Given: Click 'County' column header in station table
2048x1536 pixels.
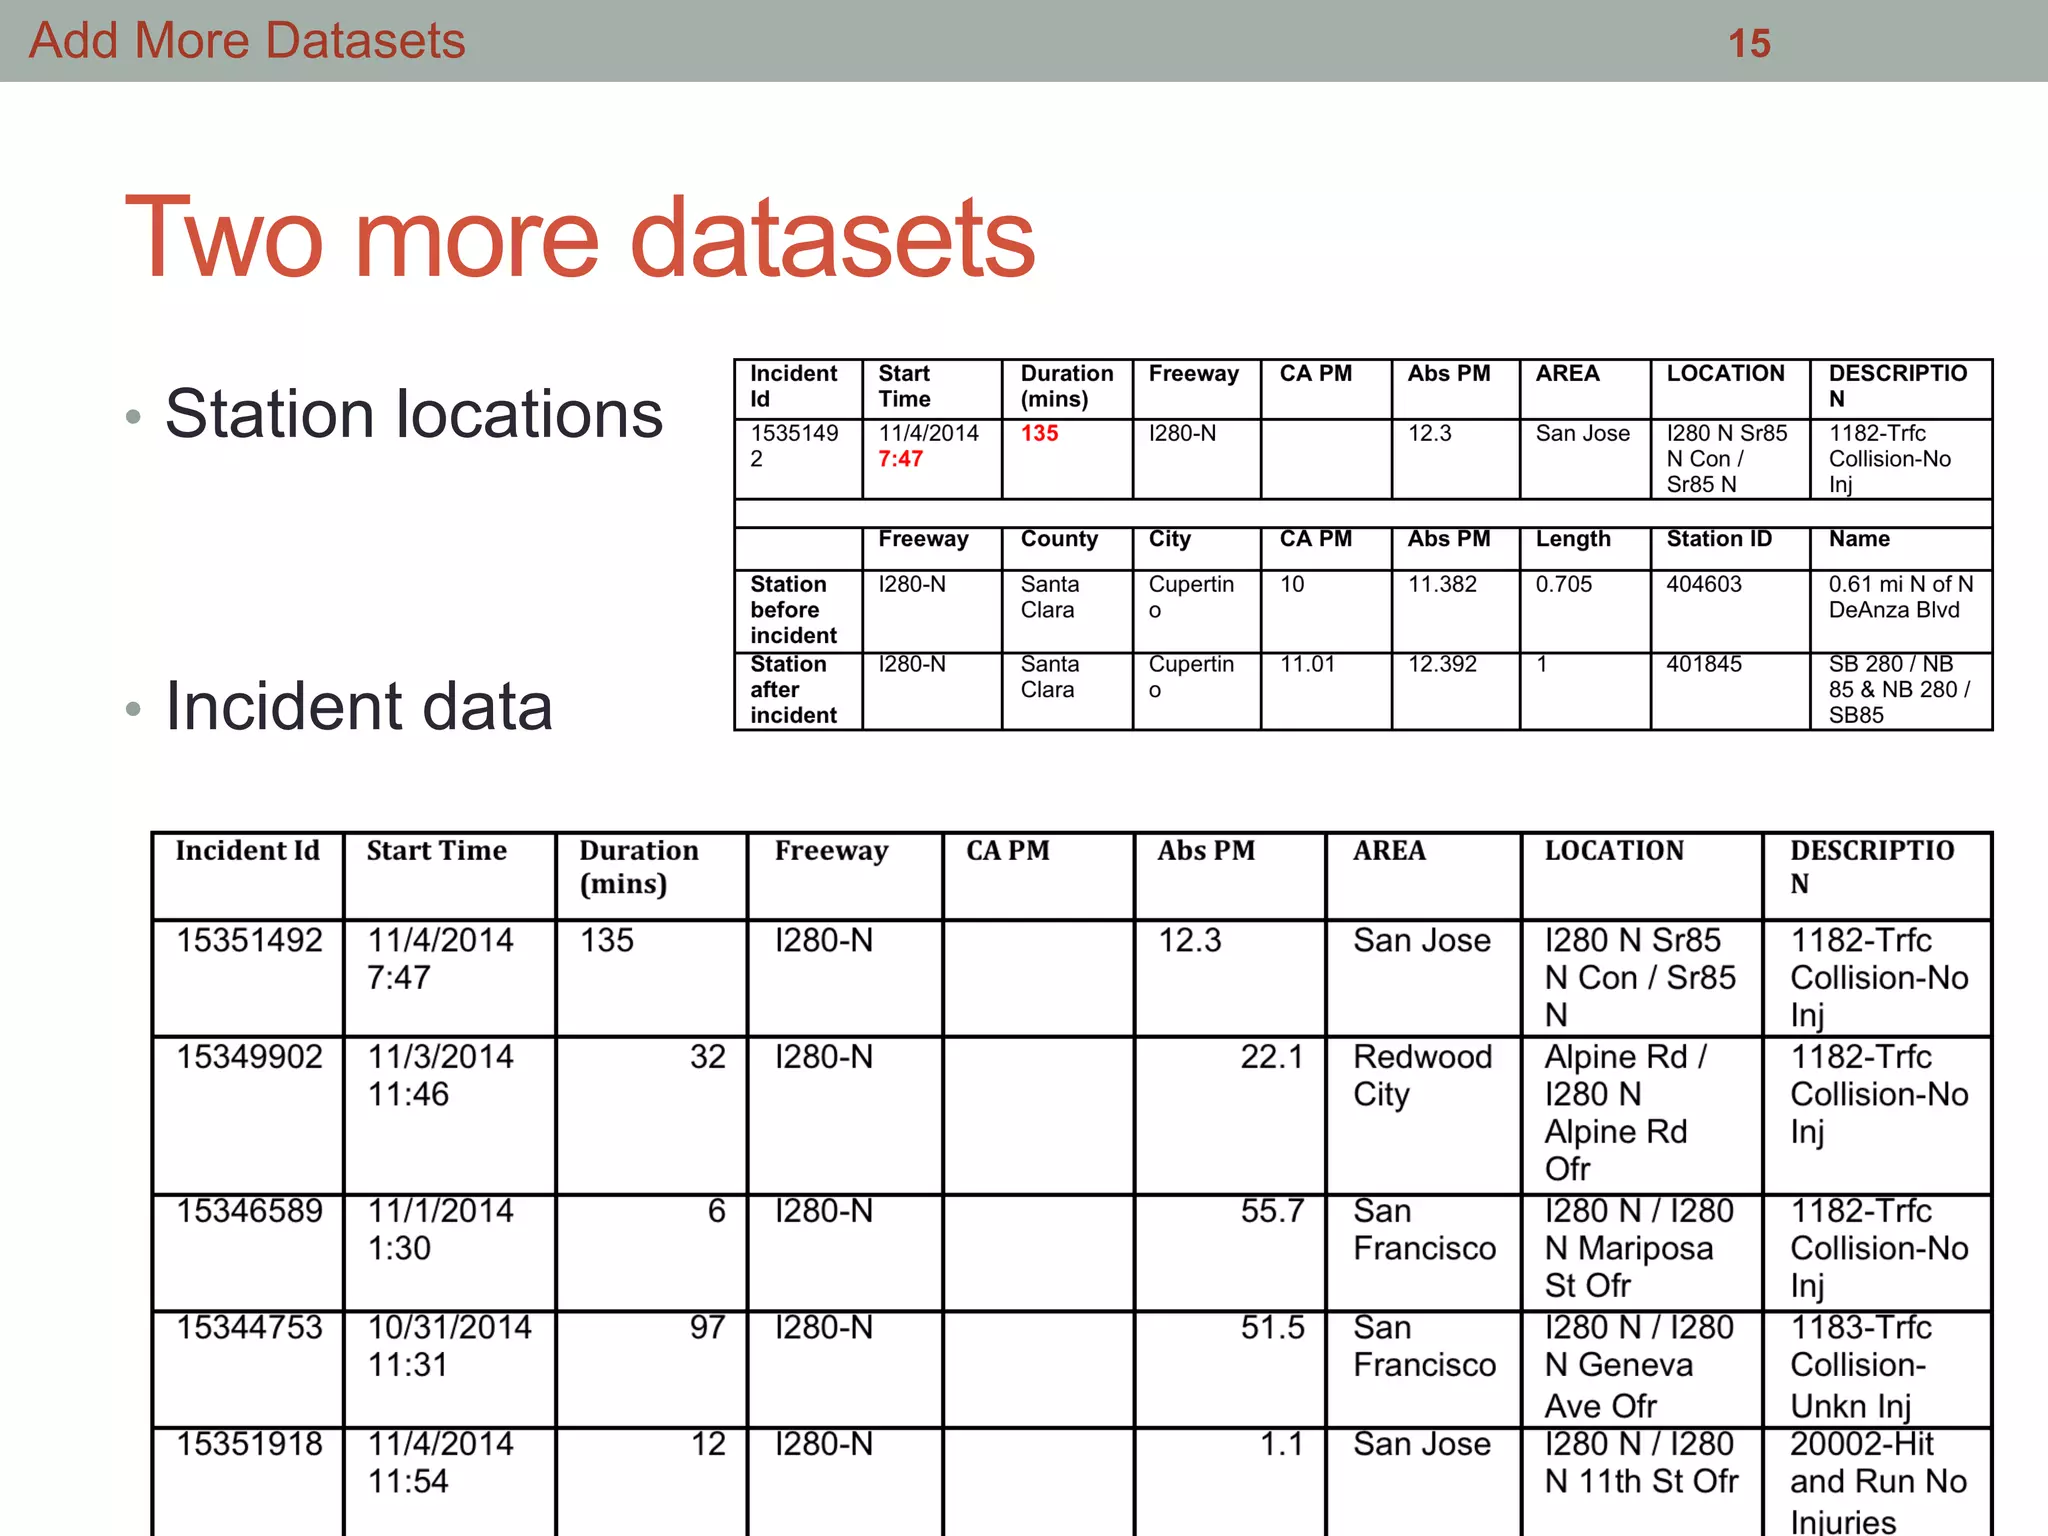Looking at the screenshot, I should [1059, 539].
